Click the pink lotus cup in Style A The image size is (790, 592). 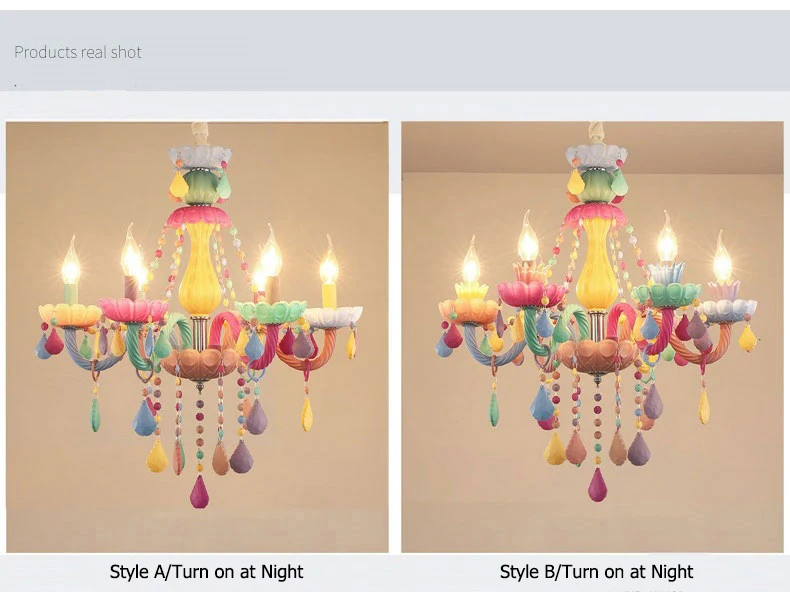(x=134, y=309)
